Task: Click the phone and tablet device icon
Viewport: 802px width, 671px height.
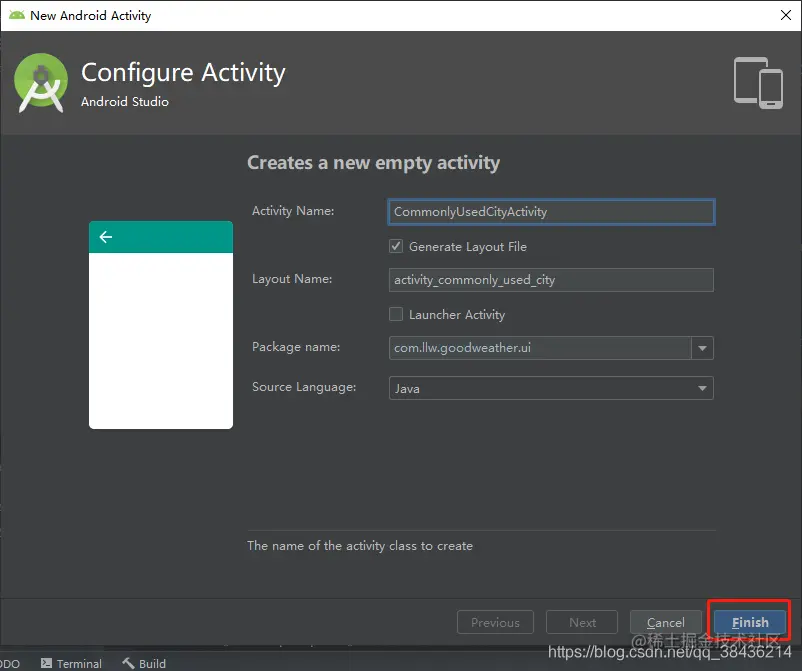Action: point(758,82)
